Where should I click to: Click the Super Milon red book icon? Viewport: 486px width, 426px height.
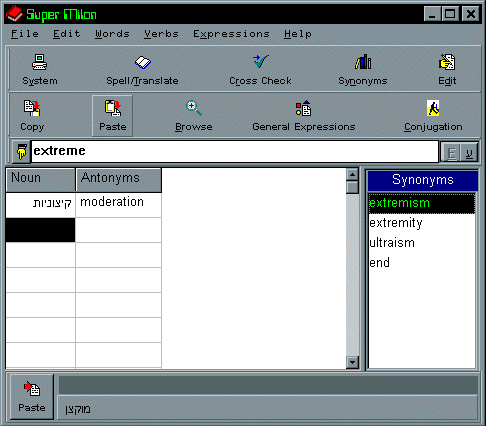(14, 14)
